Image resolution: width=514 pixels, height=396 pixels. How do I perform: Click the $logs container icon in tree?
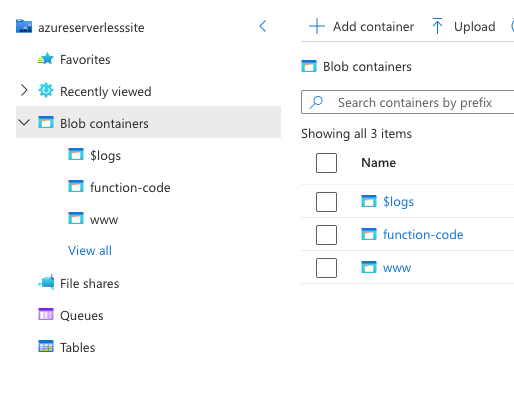76,155
